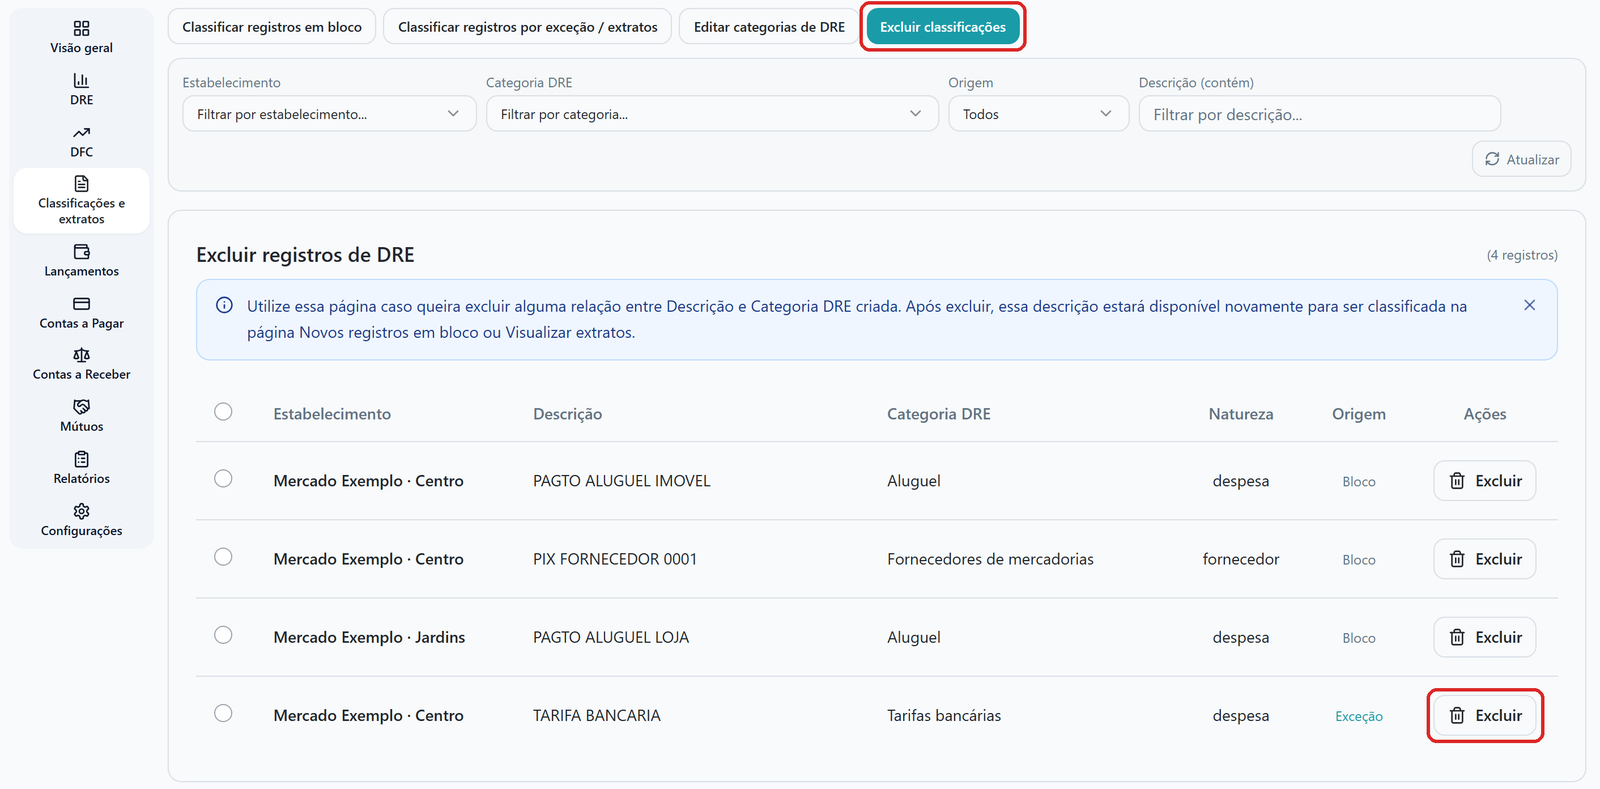1600x789 pixels.
Task: Open the DFC trend icon in sidebar
Action: (x=82, y=132)
